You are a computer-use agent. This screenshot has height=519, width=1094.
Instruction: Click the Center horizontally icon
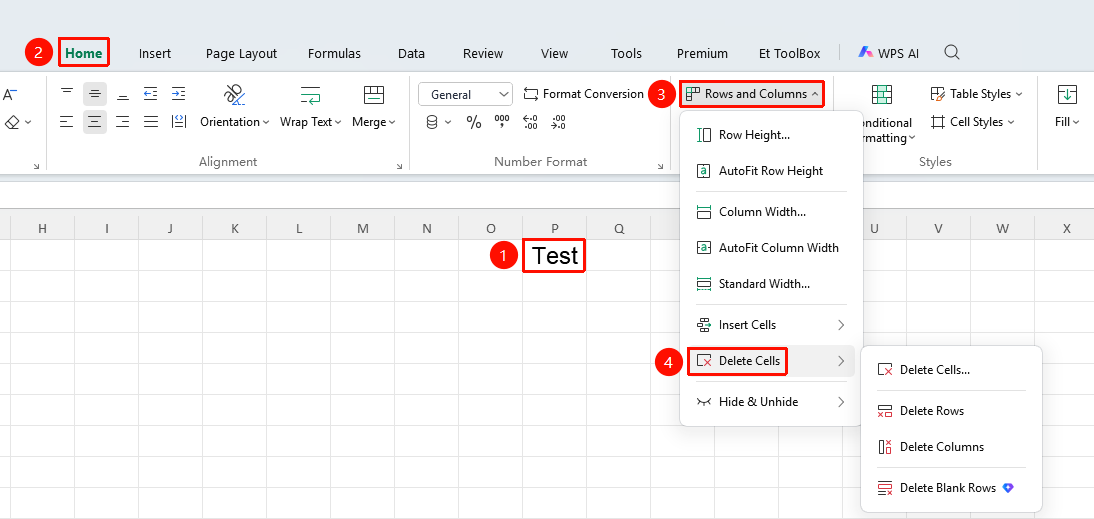tap(95, 122)
